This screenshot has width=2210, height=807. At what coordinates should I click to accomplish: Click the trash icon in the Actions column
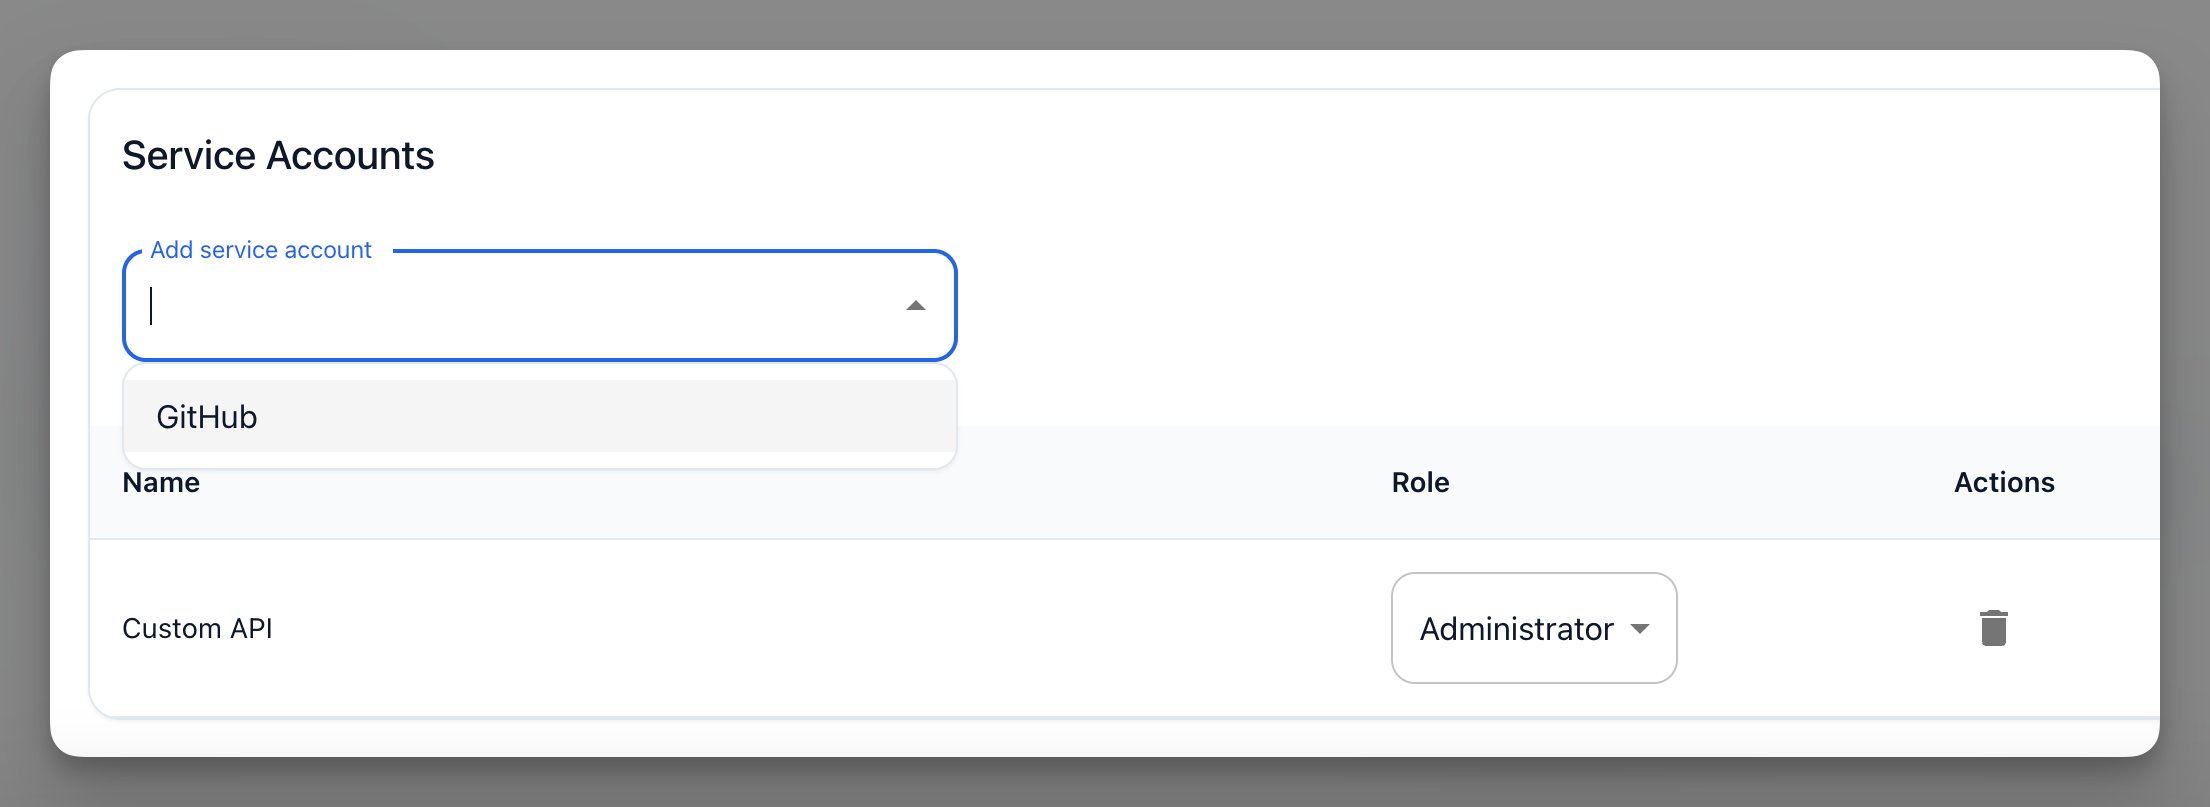click(x=1993, y=628)
